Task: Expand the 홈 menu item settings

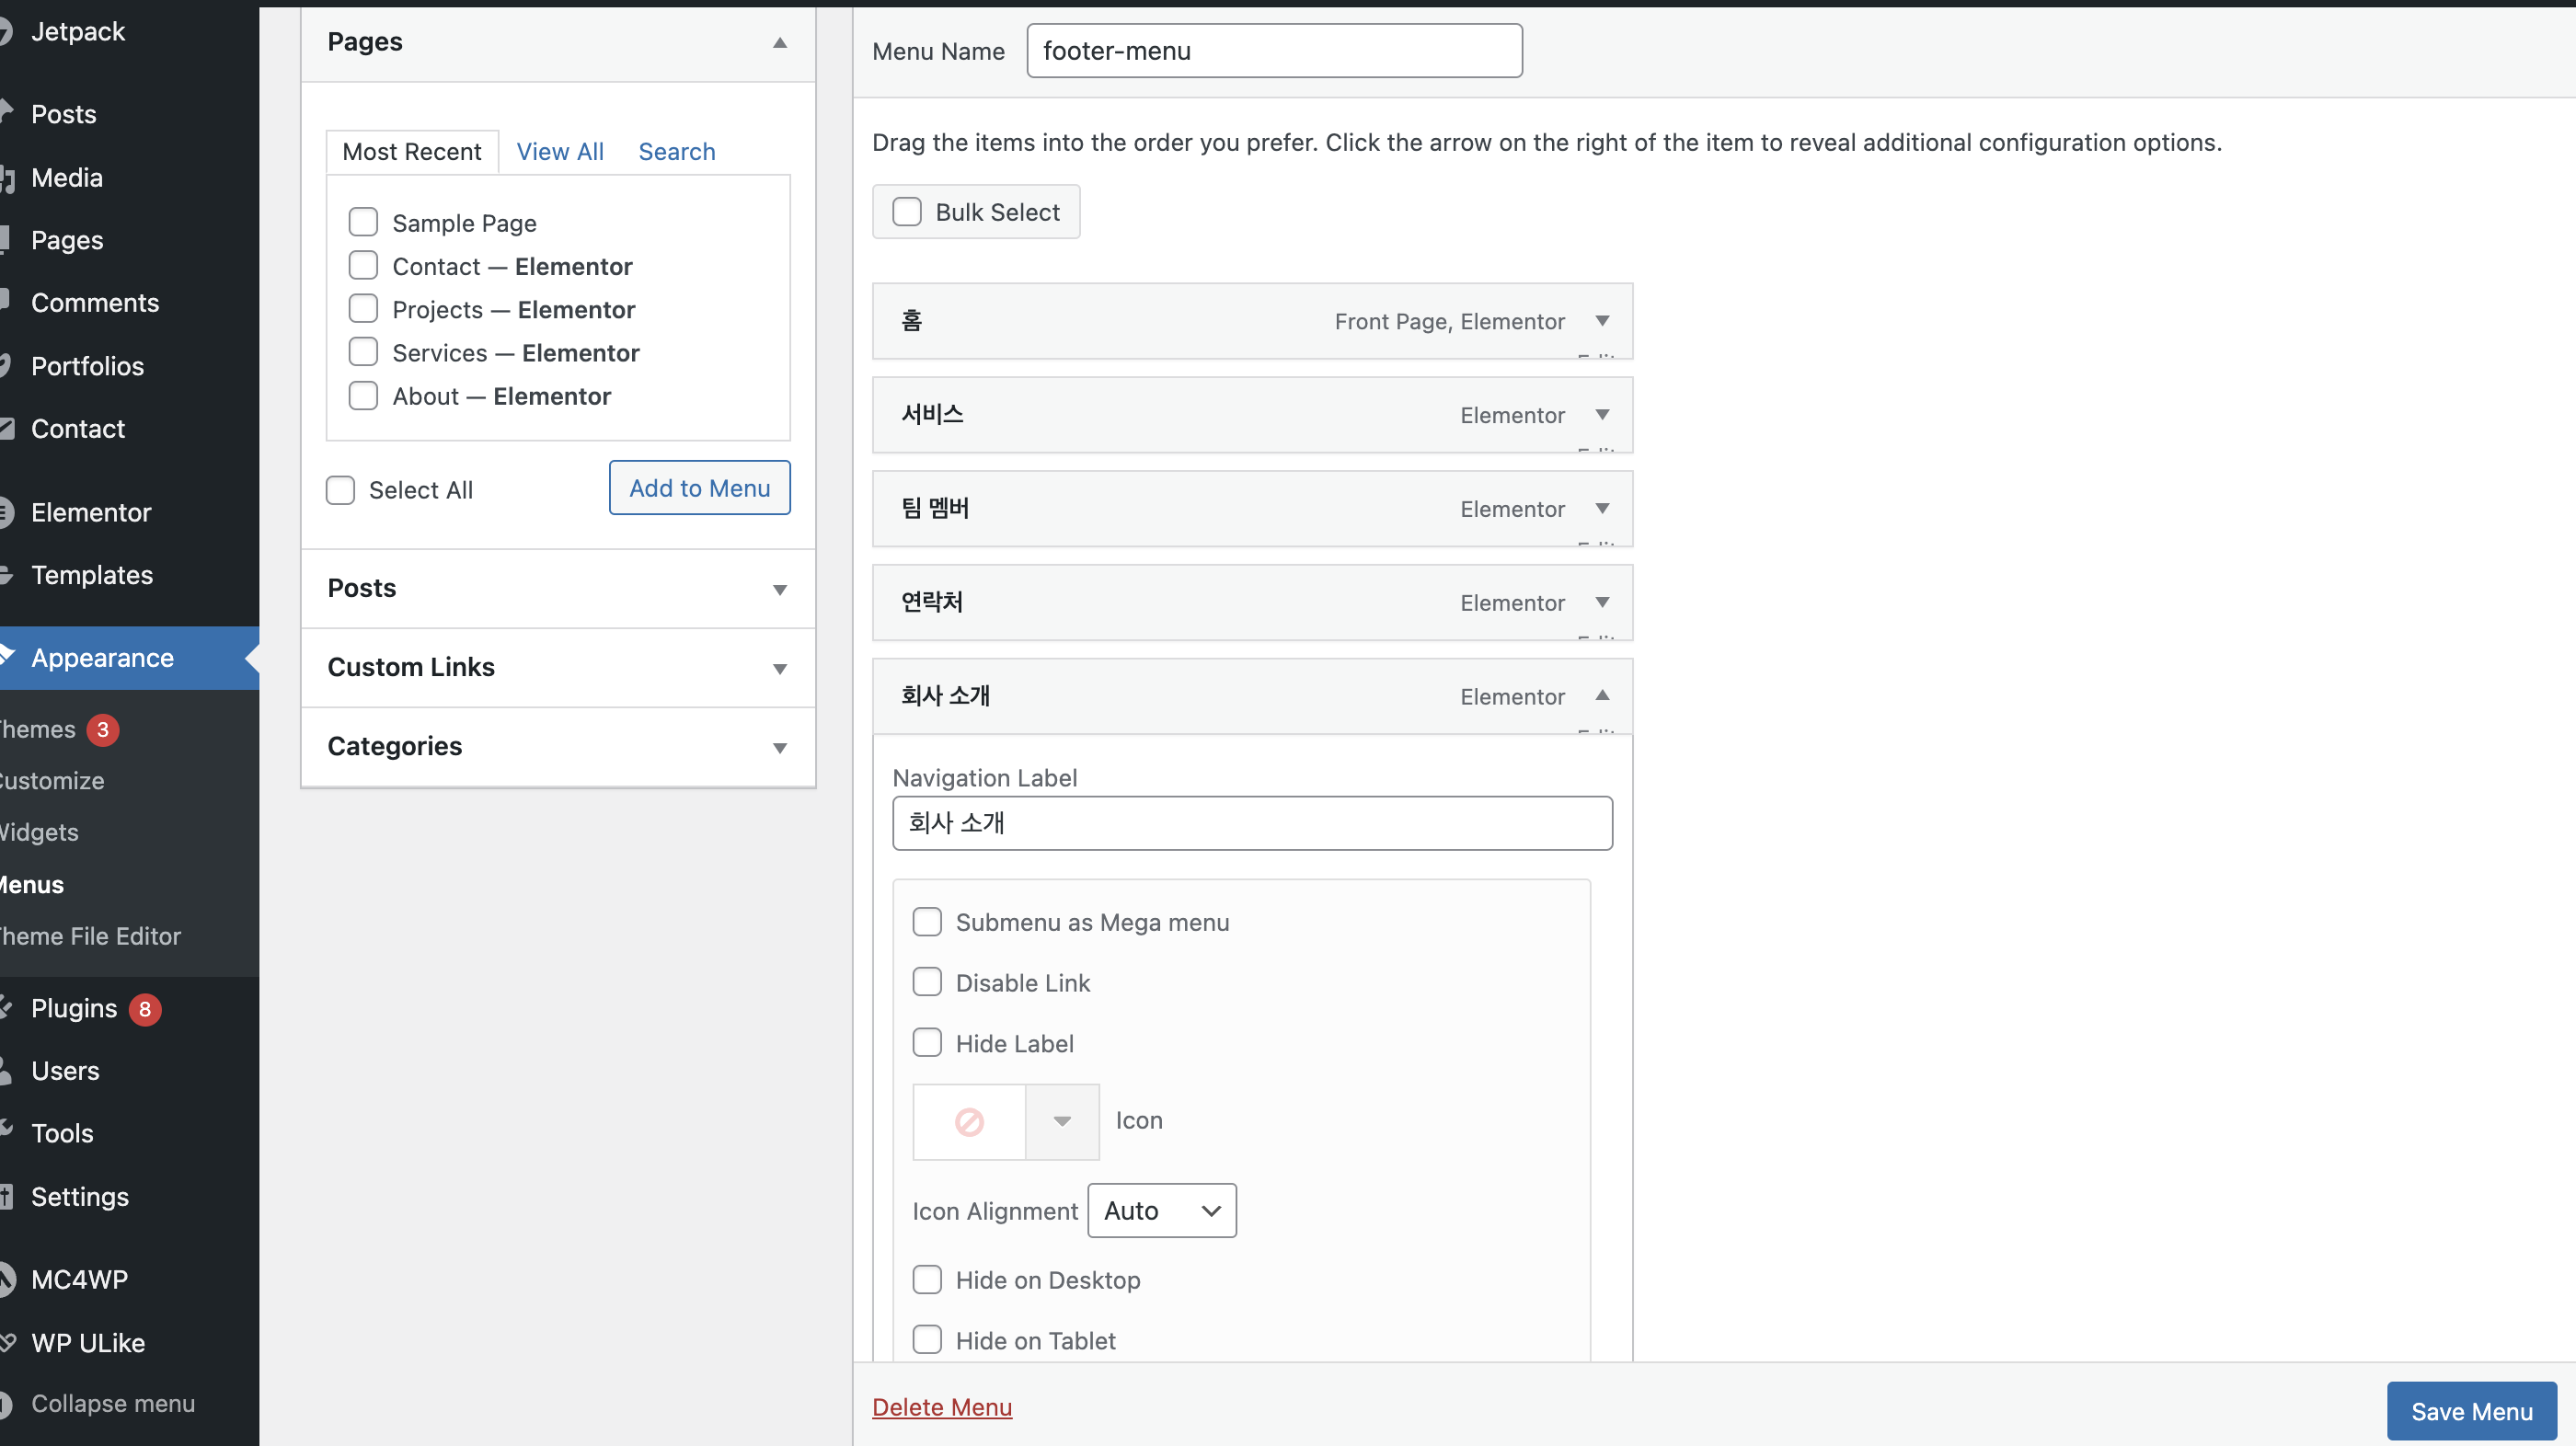Action: click(1602, 321)
